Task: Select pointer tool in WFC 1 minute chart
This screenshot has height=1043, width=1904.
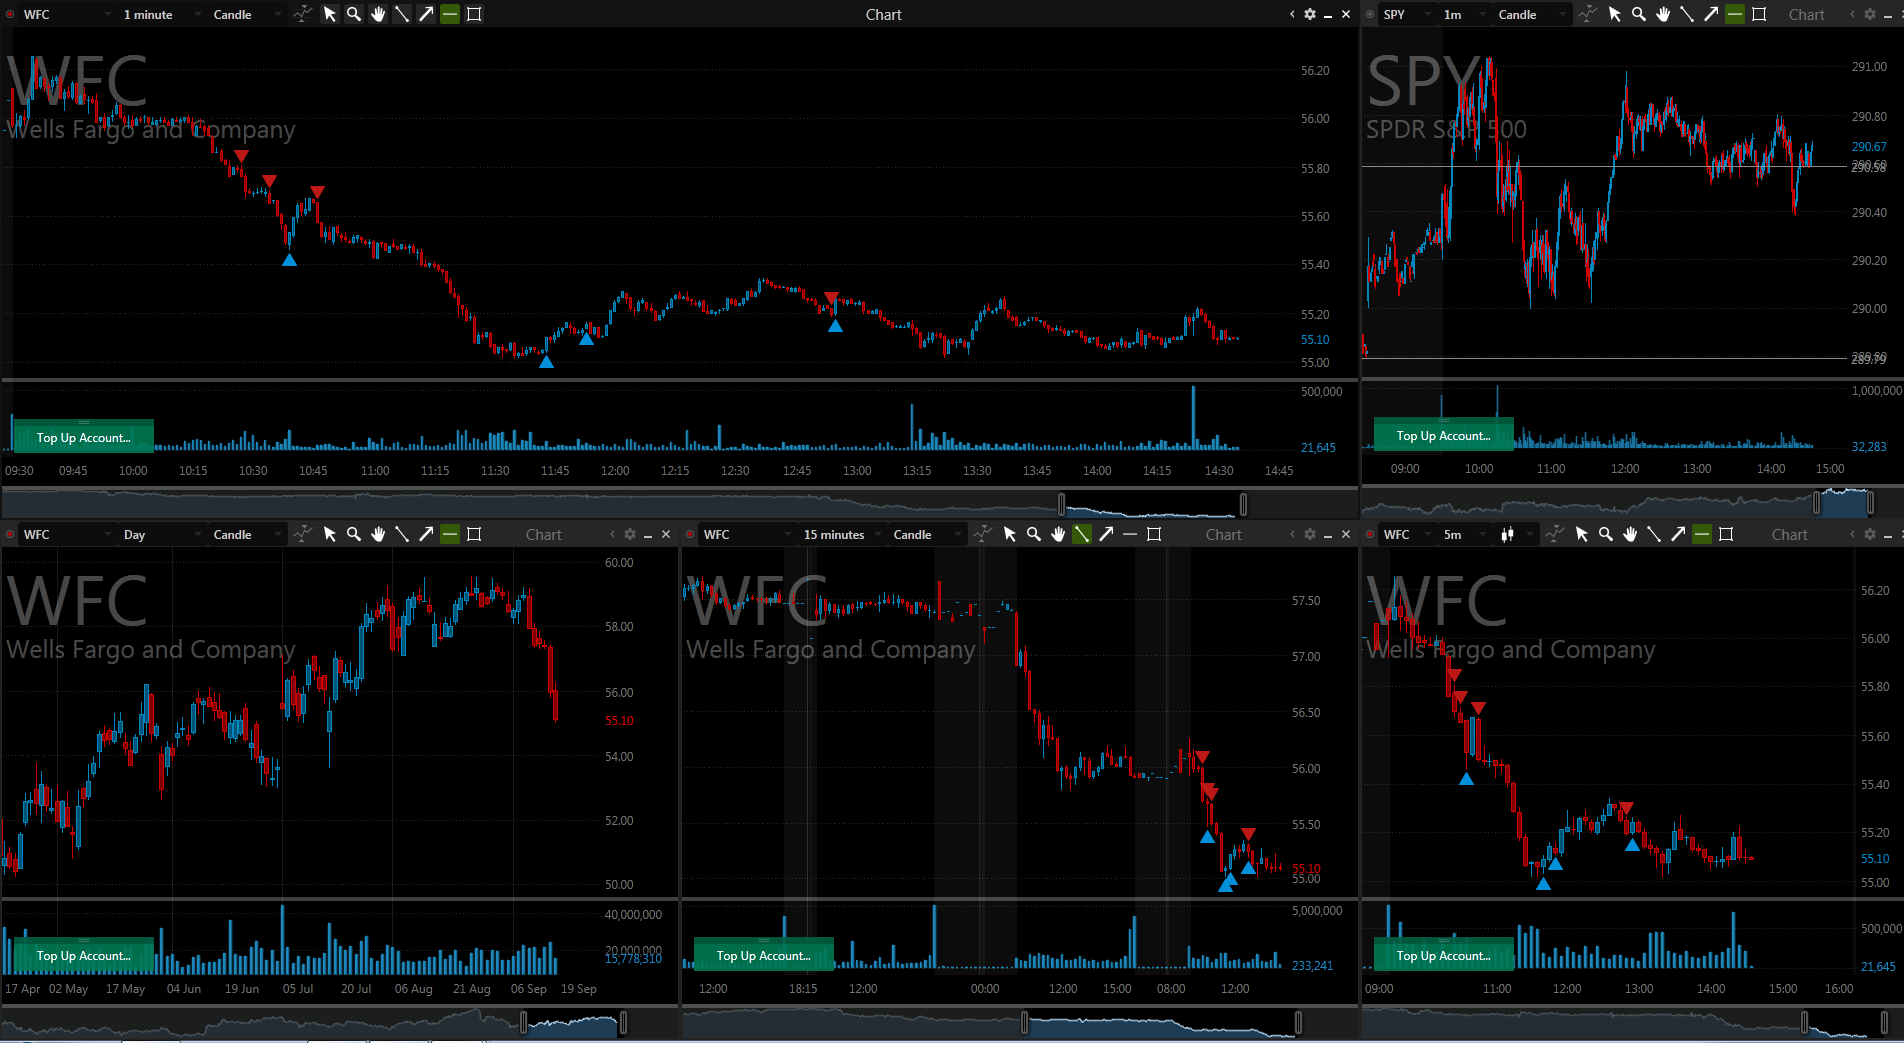Action: click(x=330, y=14)
